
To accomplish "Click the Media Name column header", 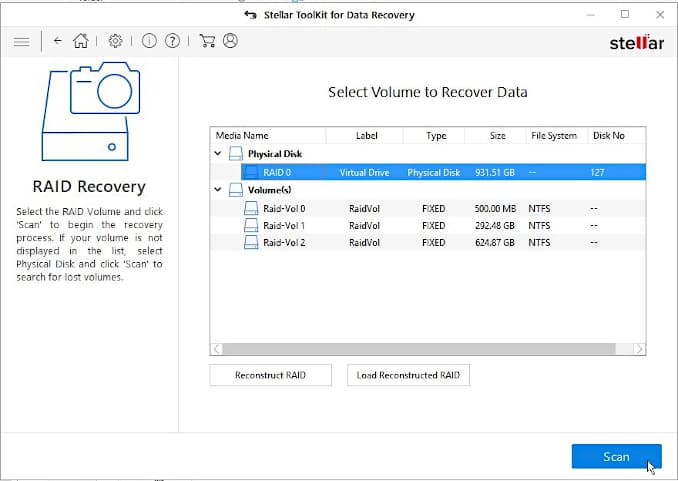I will [268, 135].
